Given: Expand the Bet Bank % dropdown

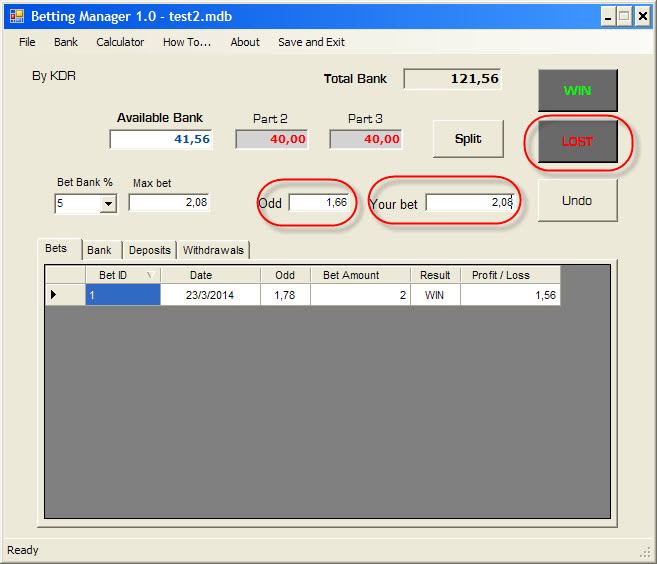Looking at the screenshot, I should pyautogui.click(x=107, y=203).
